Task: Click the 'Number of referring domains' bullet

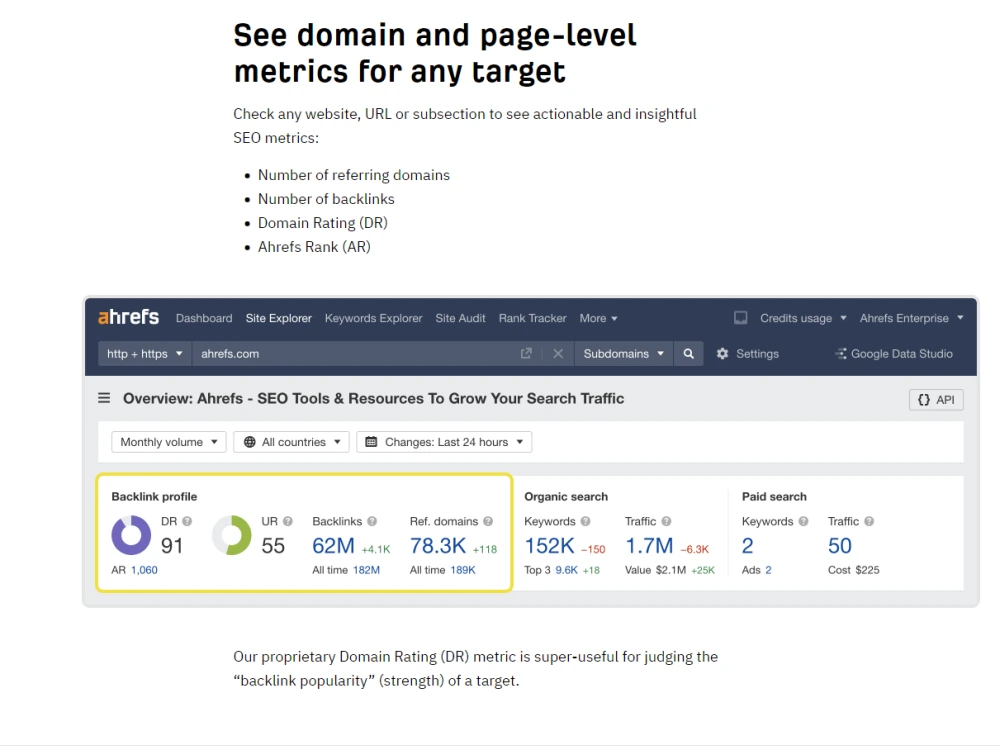Action: tap(353, 175)
